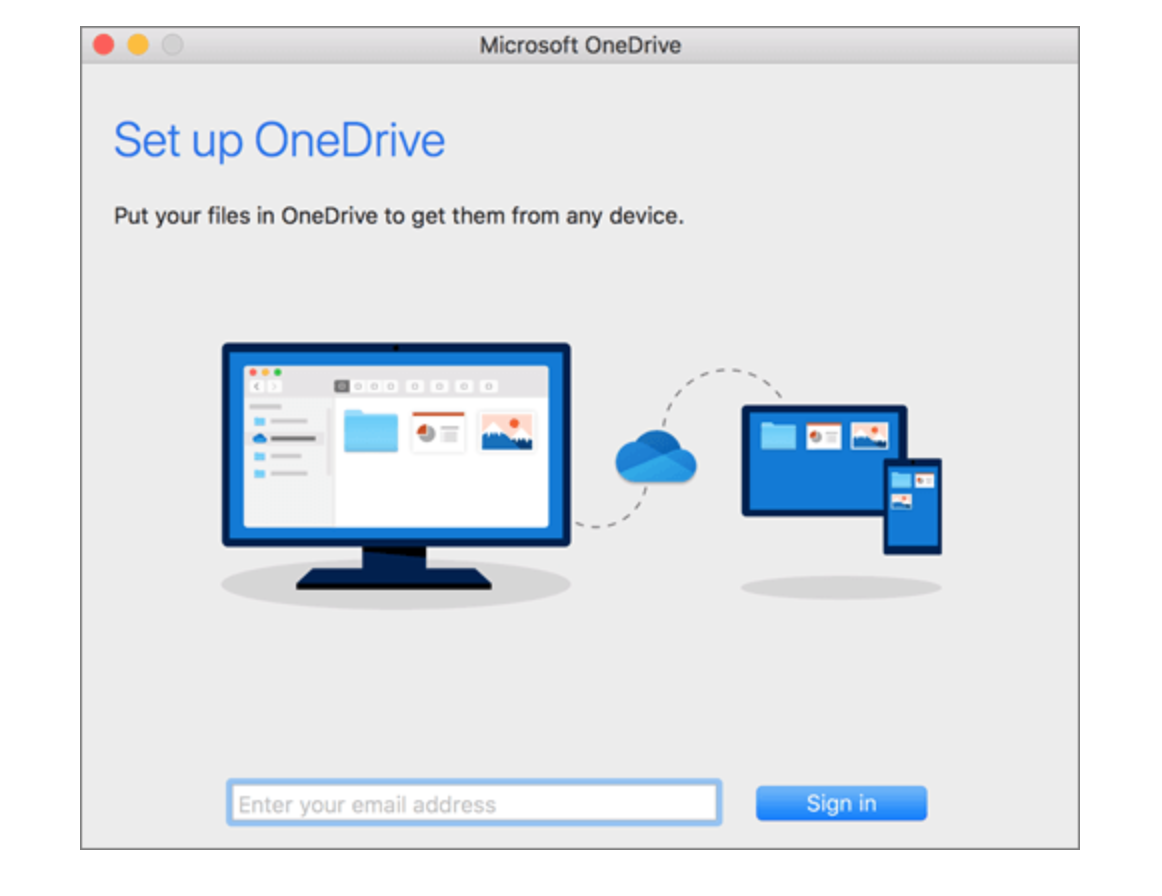Click the 'Microsoft OneDrive' window title
The image size is (1162, 896).
[580, 45]
